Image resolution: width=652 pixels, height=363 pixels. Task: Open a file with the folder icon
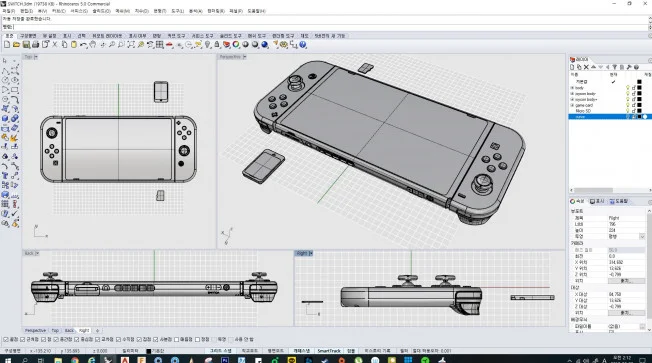pyautogui.click(x=16, y=44)
